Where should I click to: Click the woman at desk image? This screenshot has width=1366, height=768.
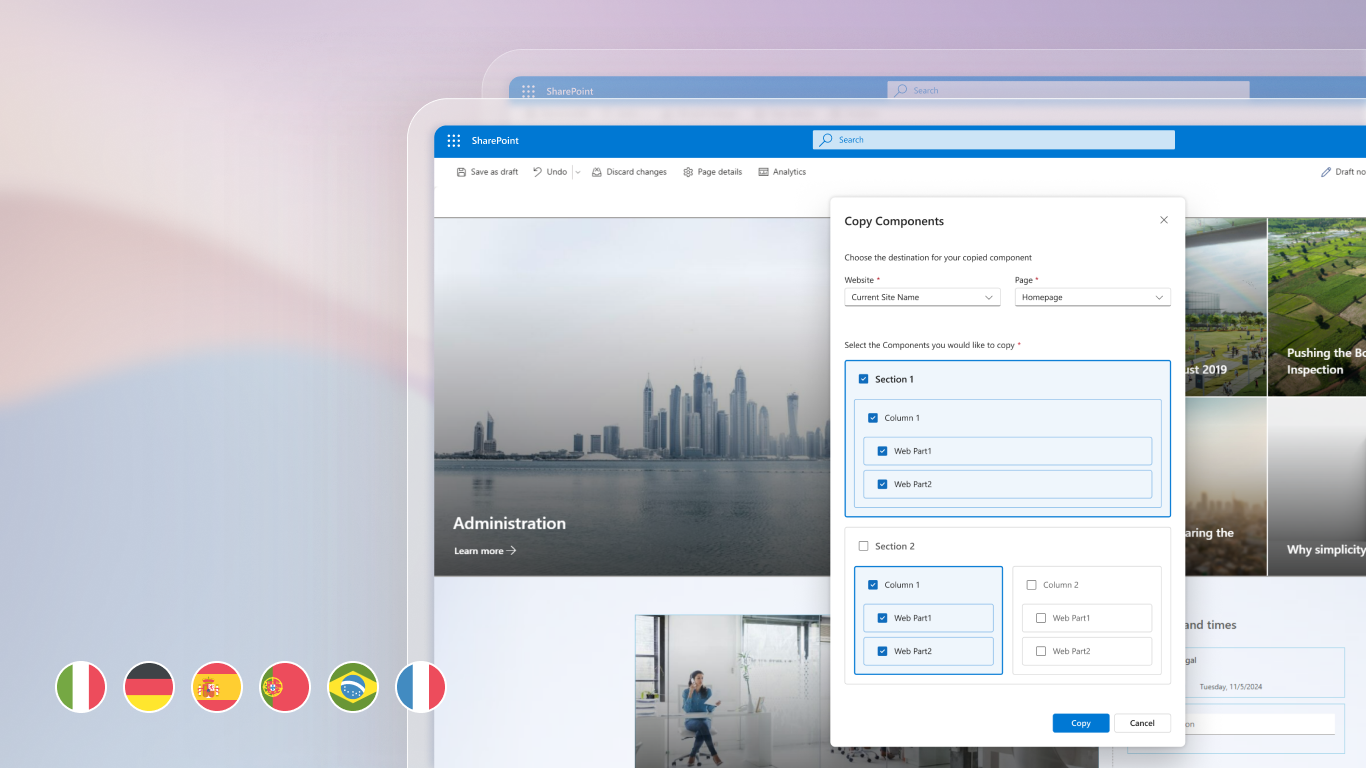point(733,691)
